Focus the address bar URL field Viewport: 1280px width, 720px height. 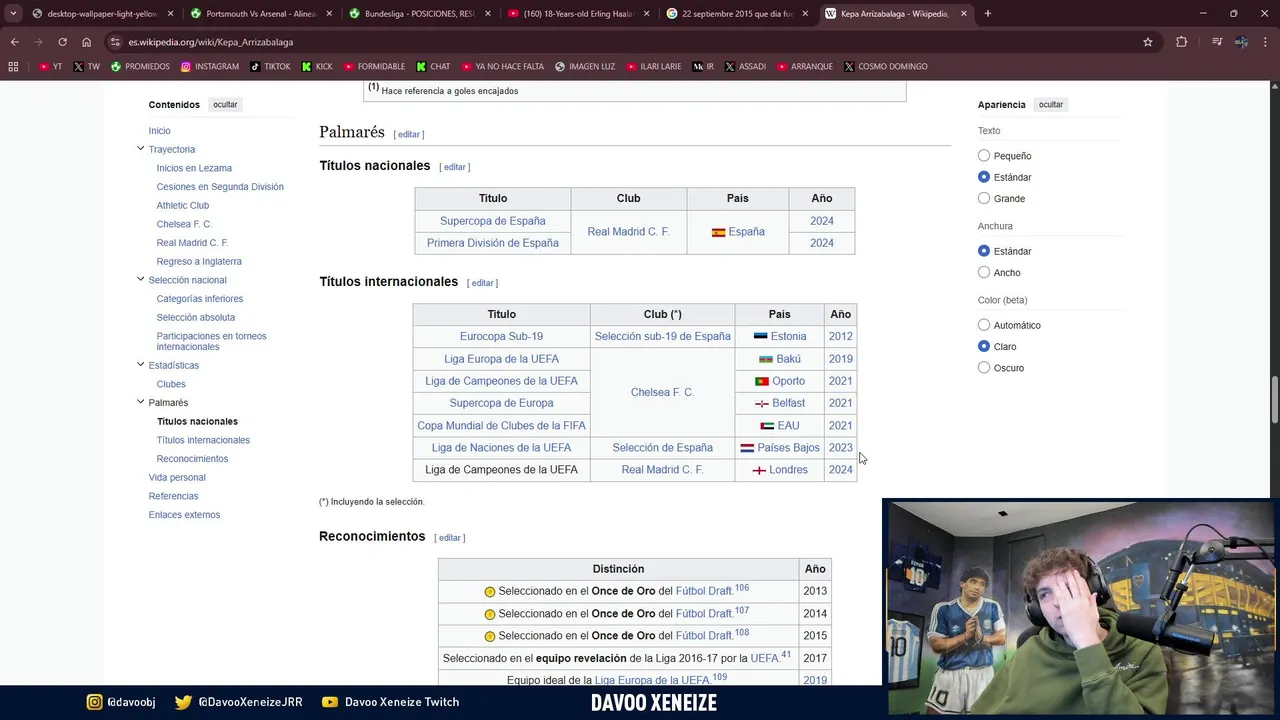tap(630, 42)
